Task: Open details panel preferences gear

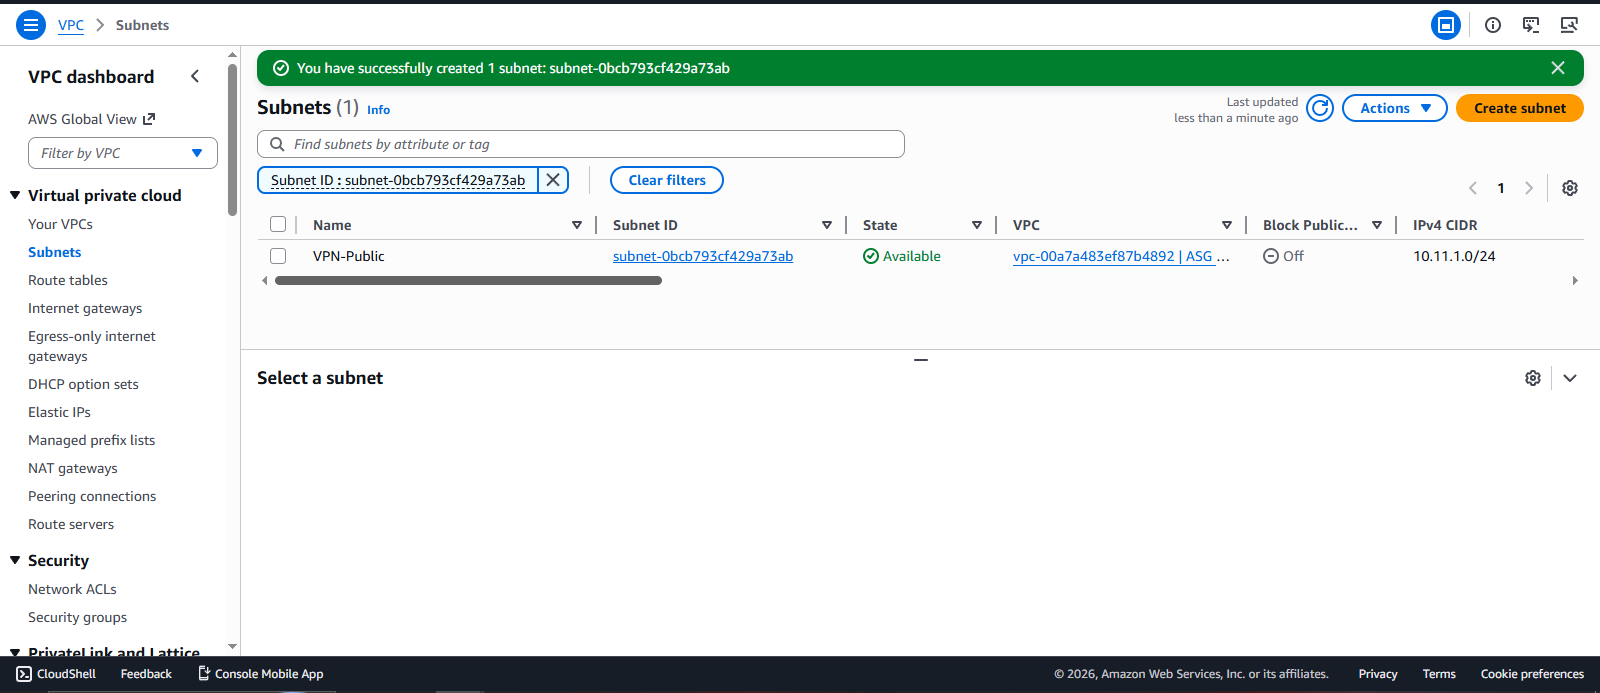Action: [1533, 378]
